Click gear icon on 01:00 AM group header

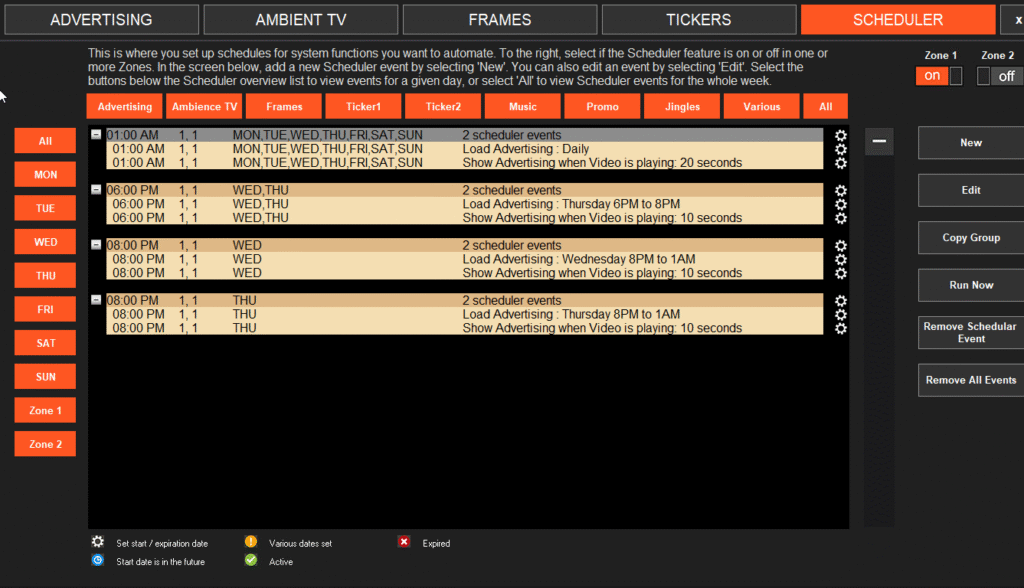(840, 136)
